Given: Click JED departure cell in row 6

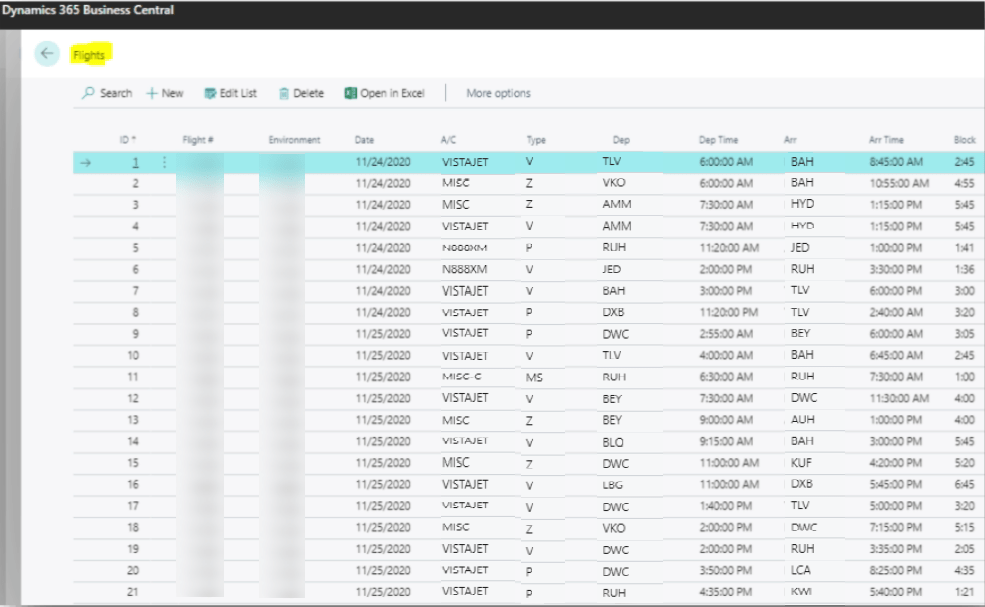Looking at the screenshot, I should click(x=611, y=269).
